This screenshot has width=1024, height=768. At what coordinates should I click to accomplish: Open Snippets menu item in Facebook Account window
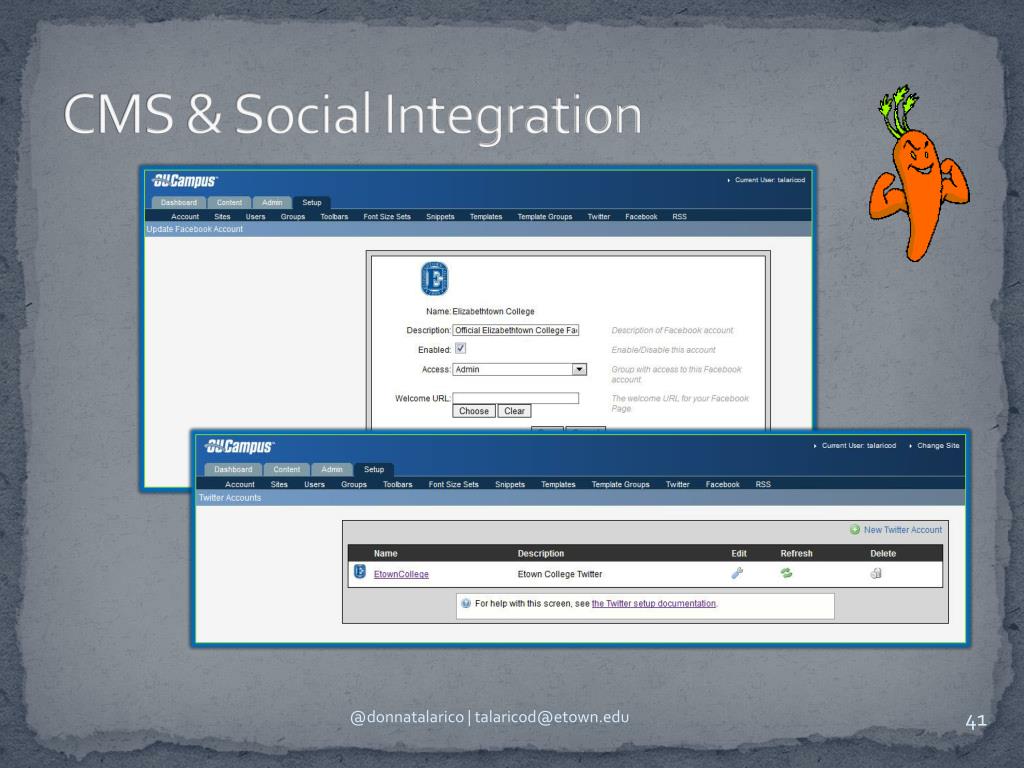pos(440,217)
